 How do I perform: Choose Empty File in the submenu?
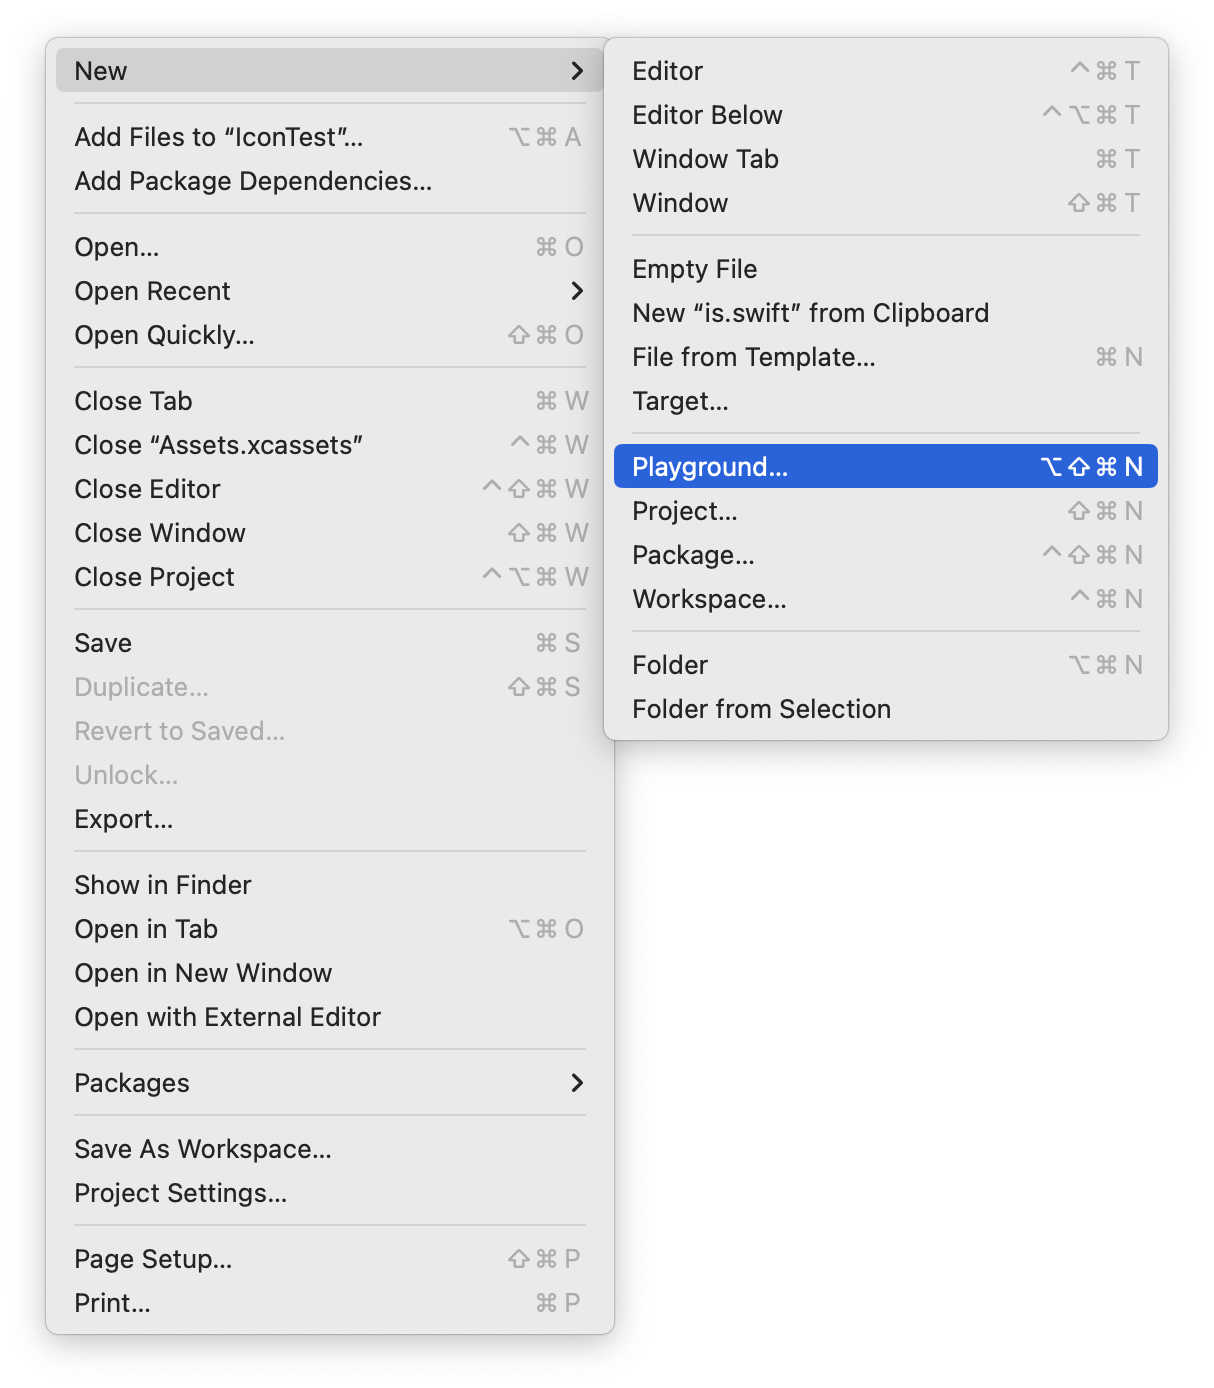click(x=694, y=269)
